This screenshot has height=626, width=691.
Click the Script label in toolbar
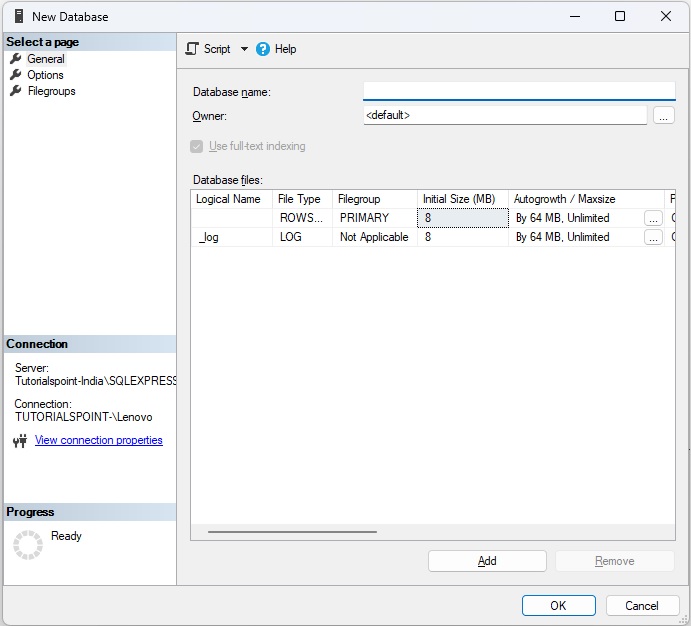coord(217,49)
